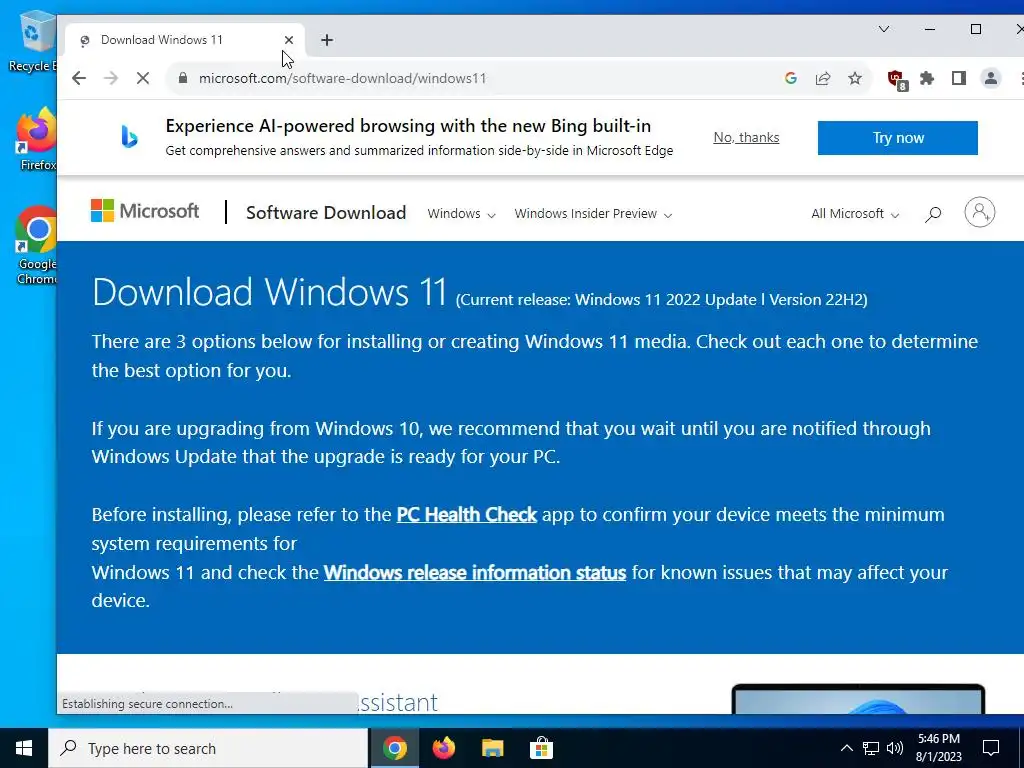View site security lock information
The image size is (1024, 768).
tap(183, 78)
